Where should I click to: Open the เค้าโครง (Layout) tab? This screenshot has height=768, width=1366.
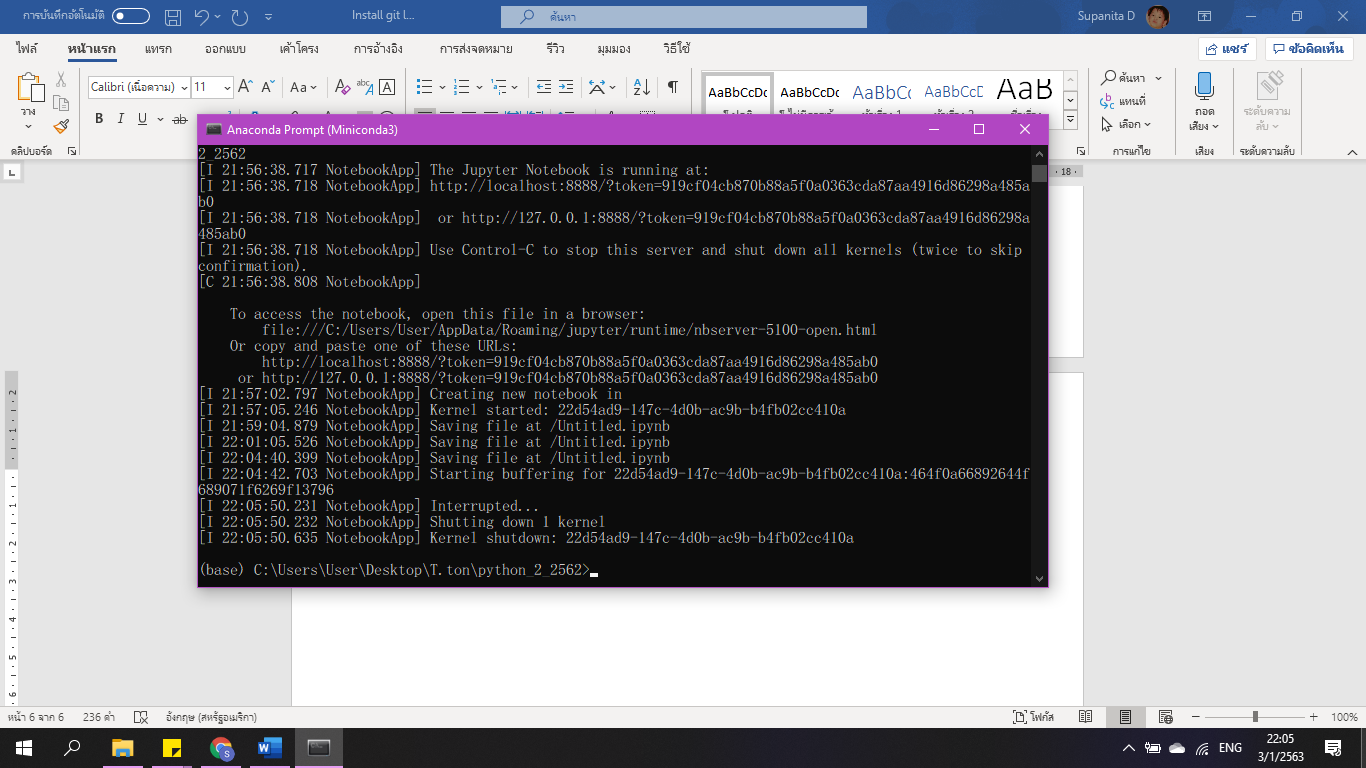[299, 49]
